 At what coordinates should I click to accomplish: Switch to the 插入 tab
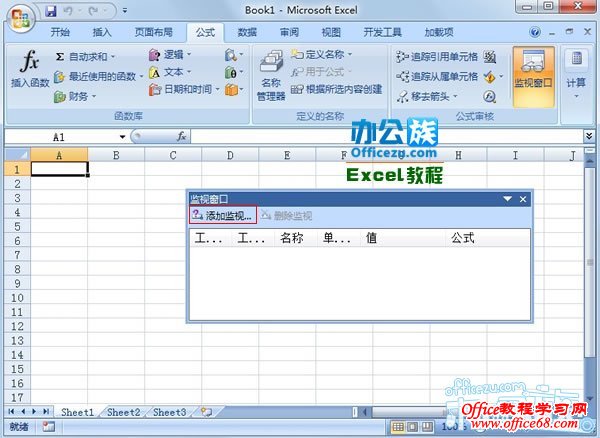click(102, 33)
